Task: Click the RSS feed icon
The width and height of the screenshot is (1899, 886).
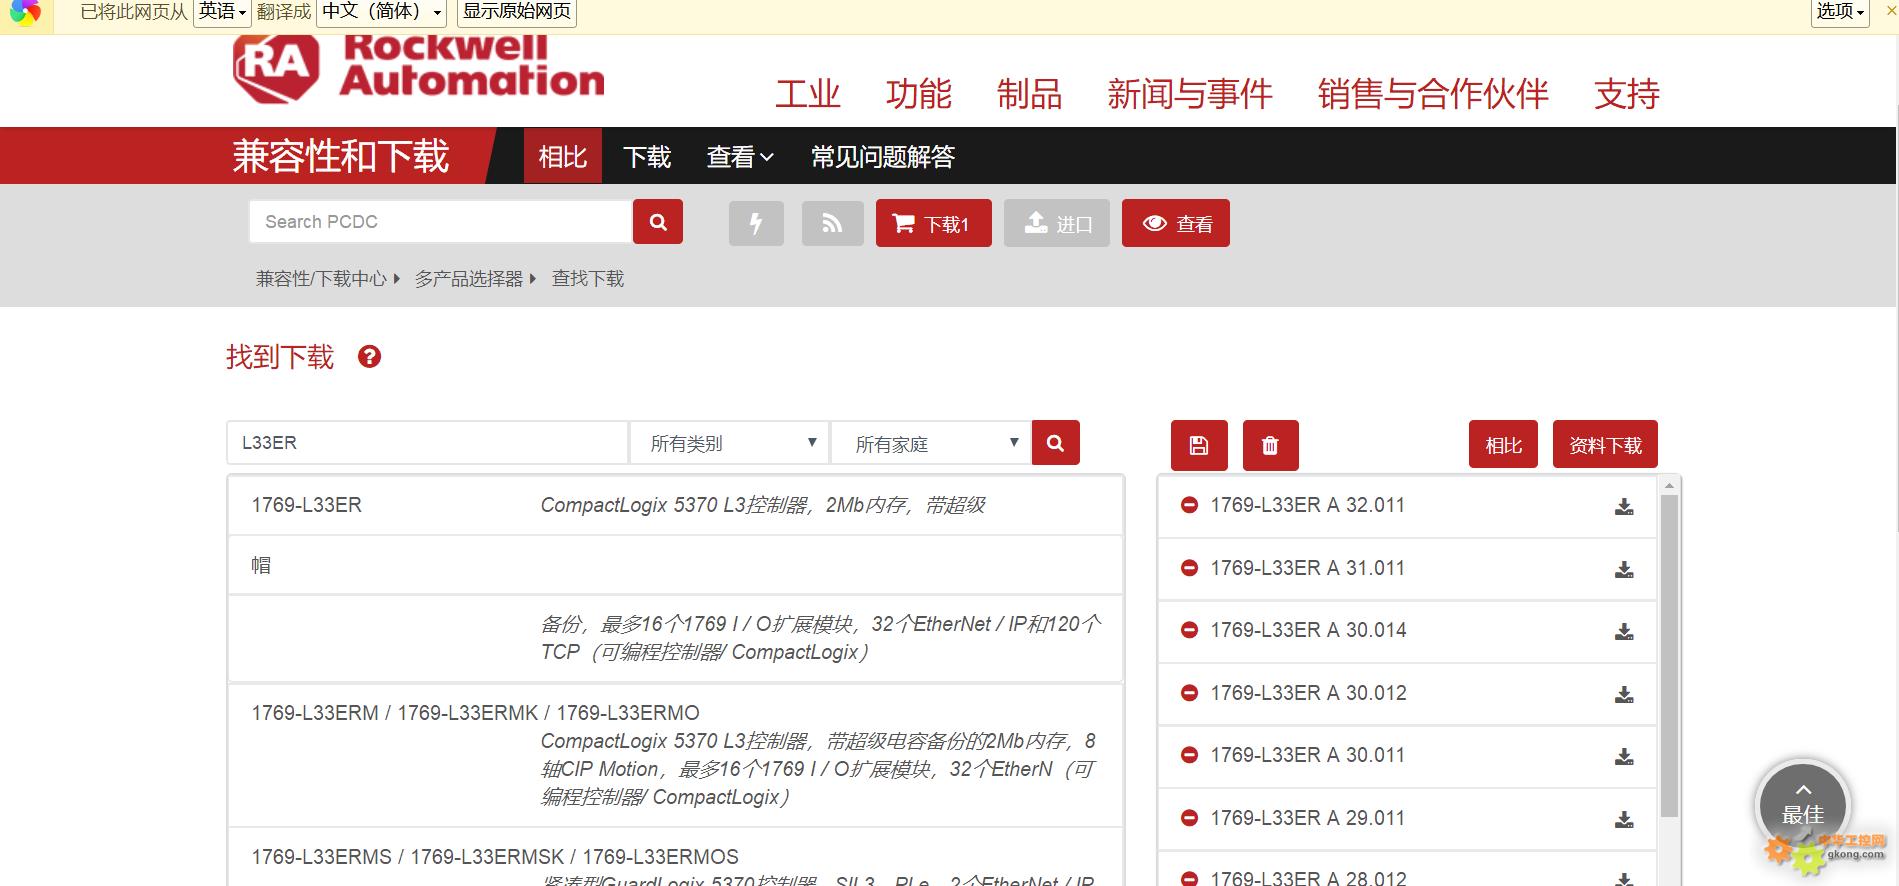Action: click(x=832, y=223)
